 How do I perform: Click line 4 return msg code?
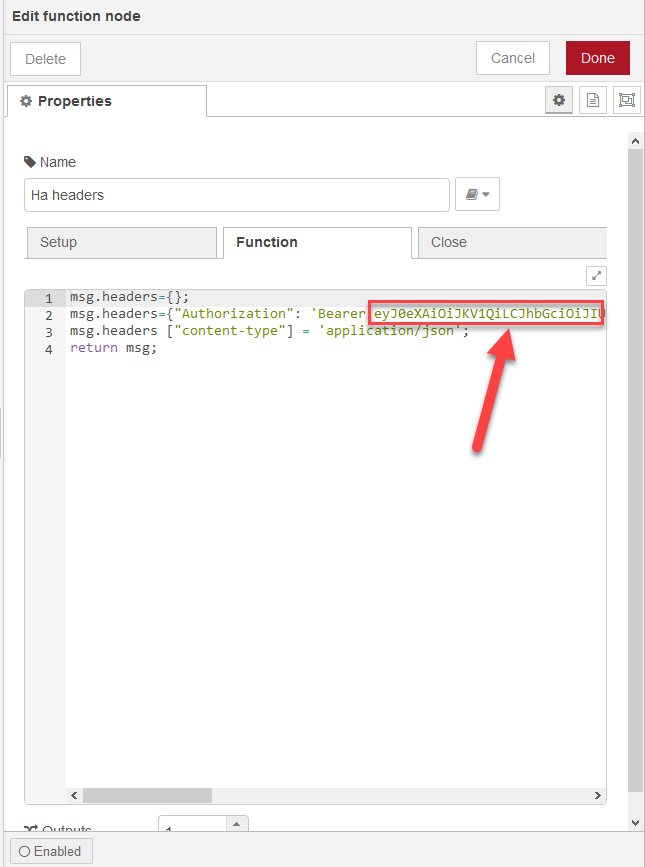pos(114,348)
